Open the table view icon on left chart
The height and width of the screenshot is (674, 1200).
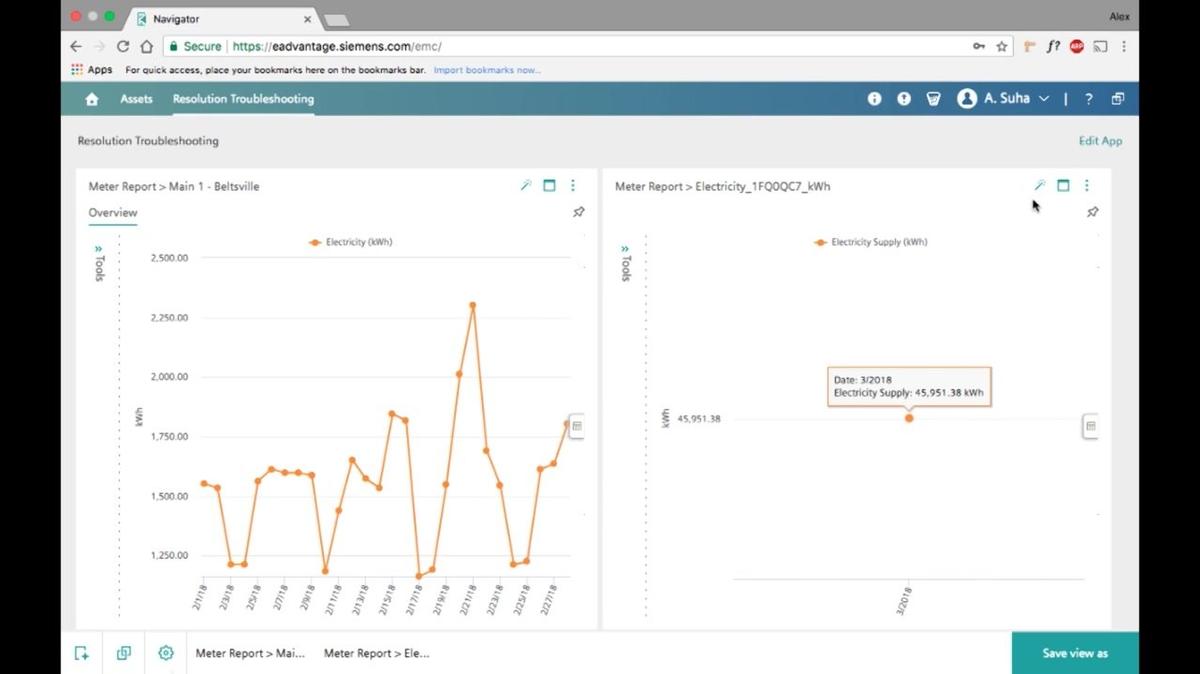577,426
